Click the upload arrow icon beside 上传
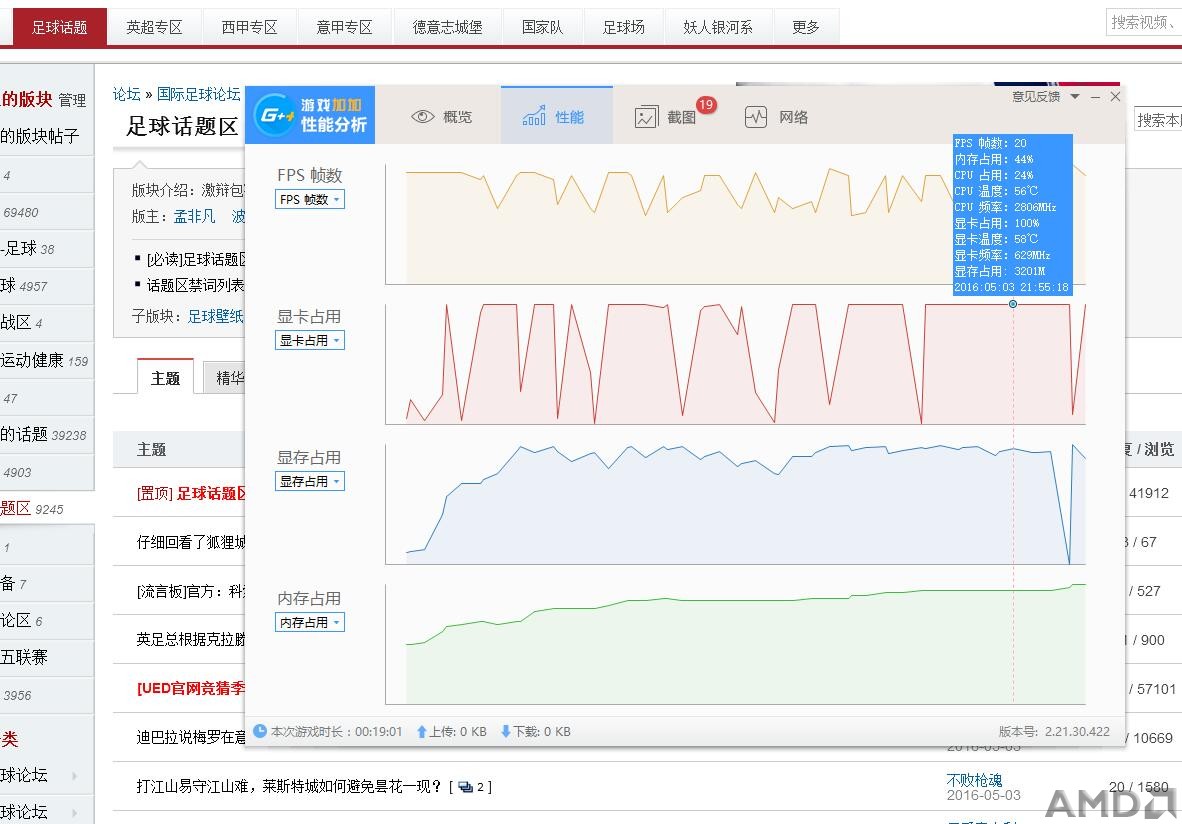This screenshot has width=1182, height=824. [x=422, y=731]
